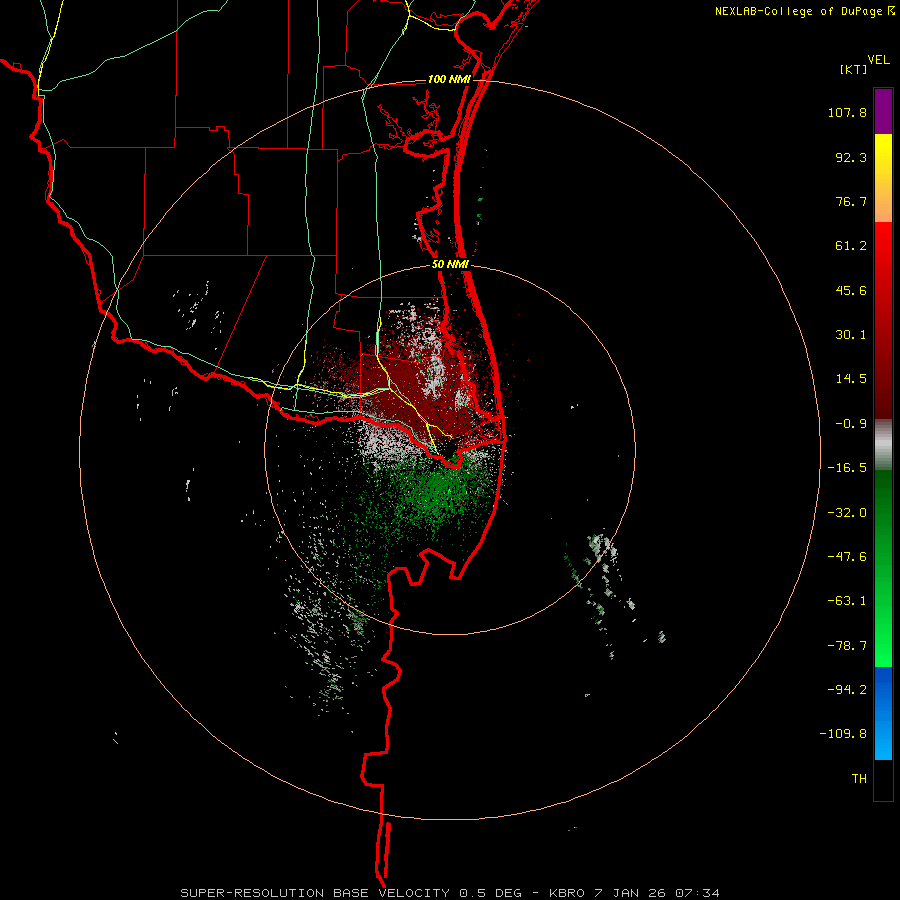This screenshot has width=900, height=900.
Task: Click the -0.9 velocity scale value
Action: [851, 424]
